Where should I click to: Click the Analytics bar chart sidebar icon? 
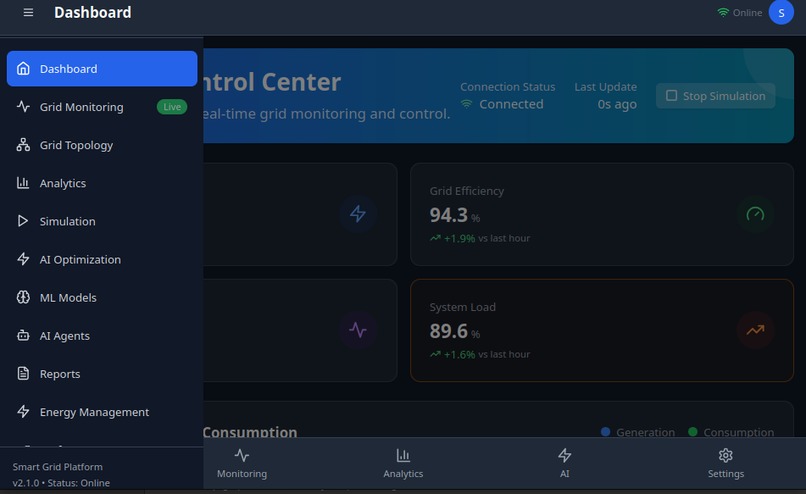pyautogui.click(x=23, y=182)
